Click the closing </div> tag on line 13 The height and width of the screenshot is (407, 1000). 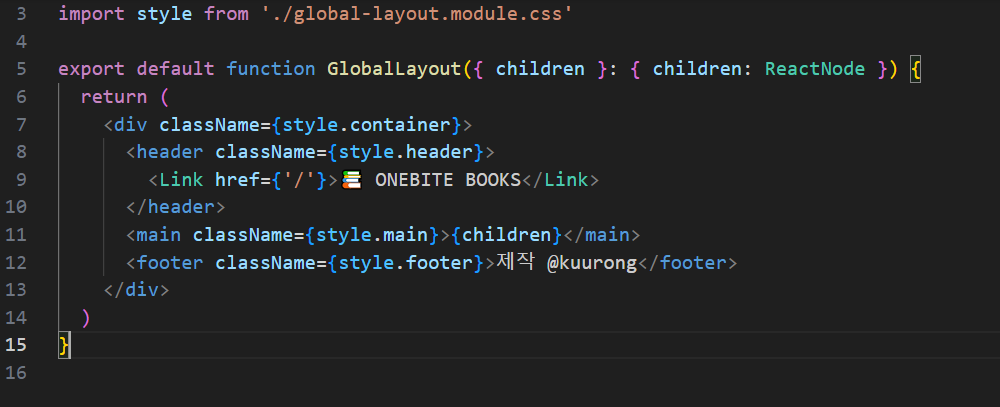click(x=136, y=290)
